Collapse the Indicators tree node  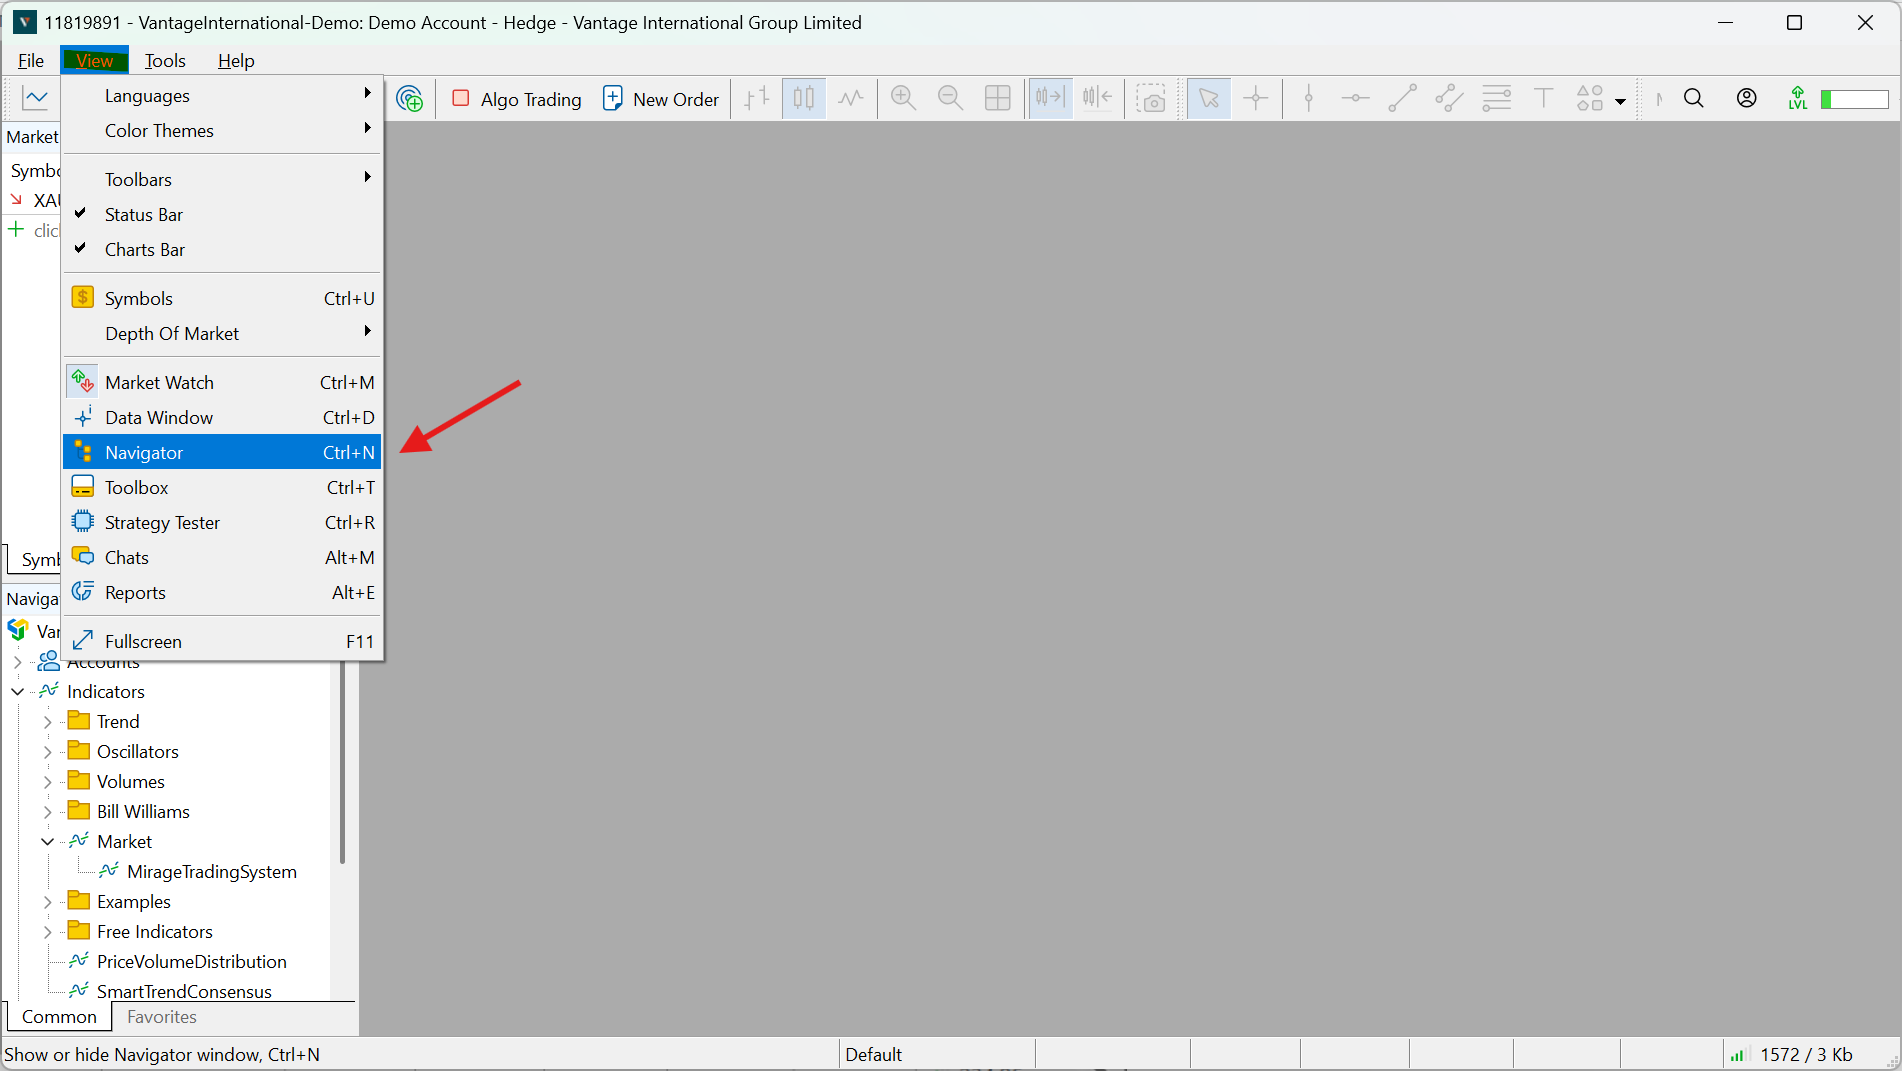tap(18, 692)
